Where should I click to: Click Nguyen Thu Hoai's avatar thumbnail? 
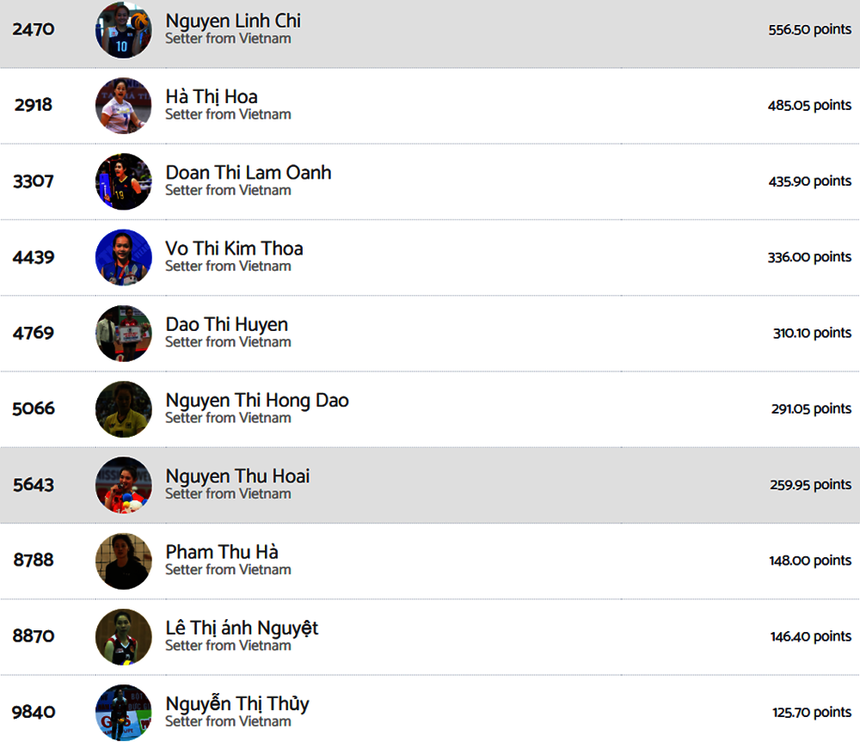pos(123,485)
